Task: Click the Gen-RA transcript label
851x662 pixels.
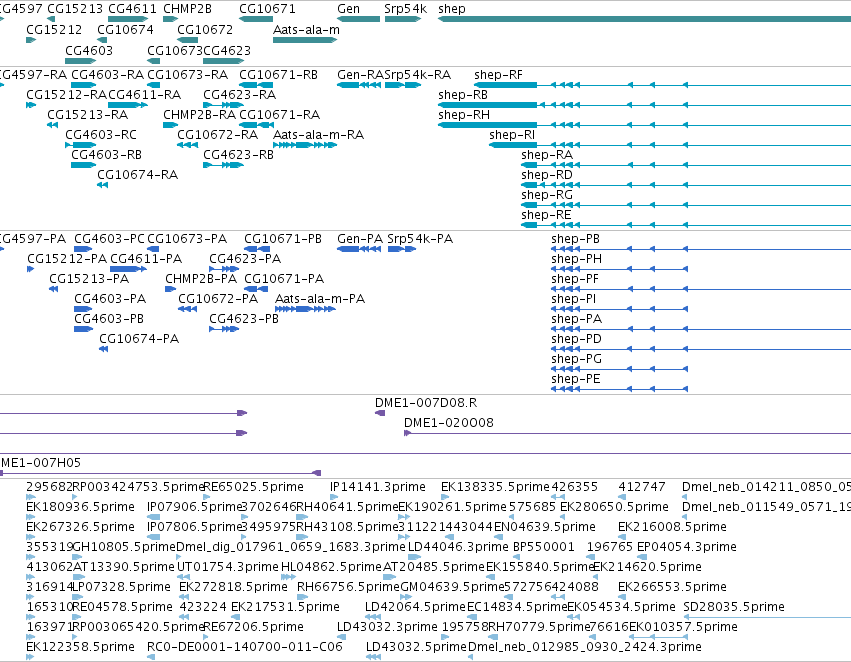Action: (360, 74)
